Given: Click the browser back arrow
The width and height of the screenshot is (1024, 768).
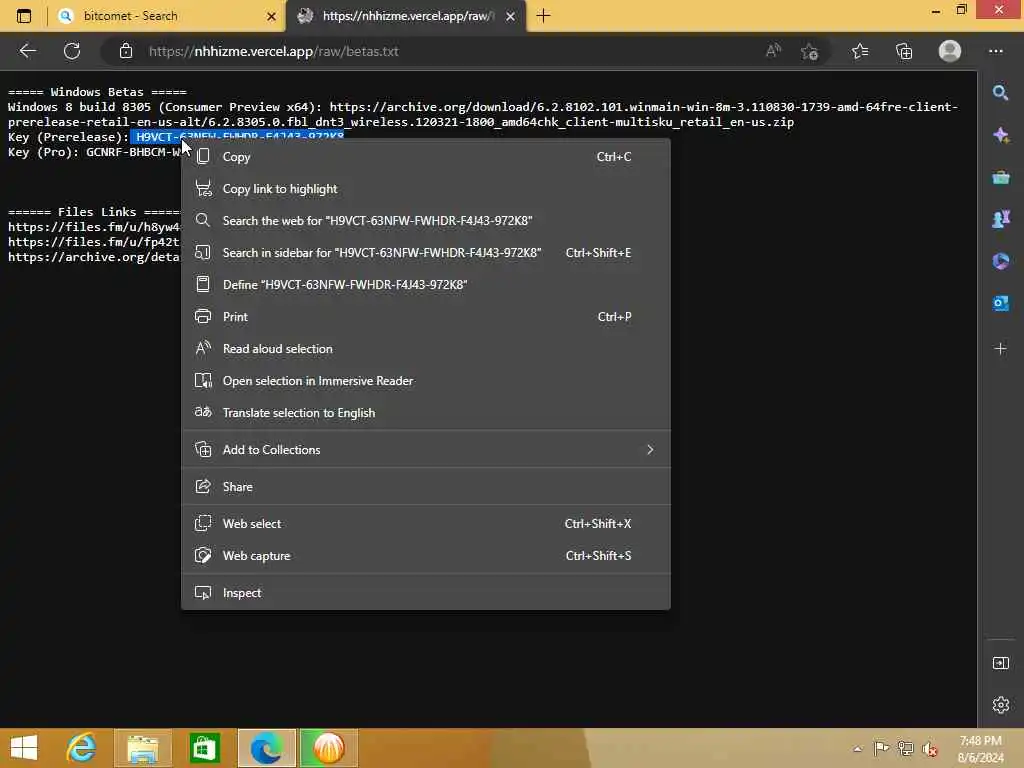Looking at the screenshot, I should tap(27, 51).
